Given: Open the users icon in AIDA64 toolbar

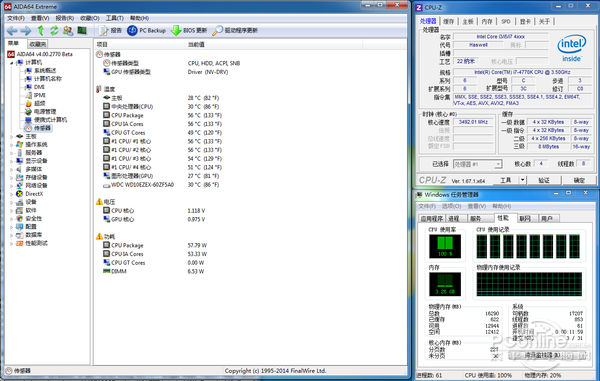Looking at the screenshot, I should tap(68, 30).
